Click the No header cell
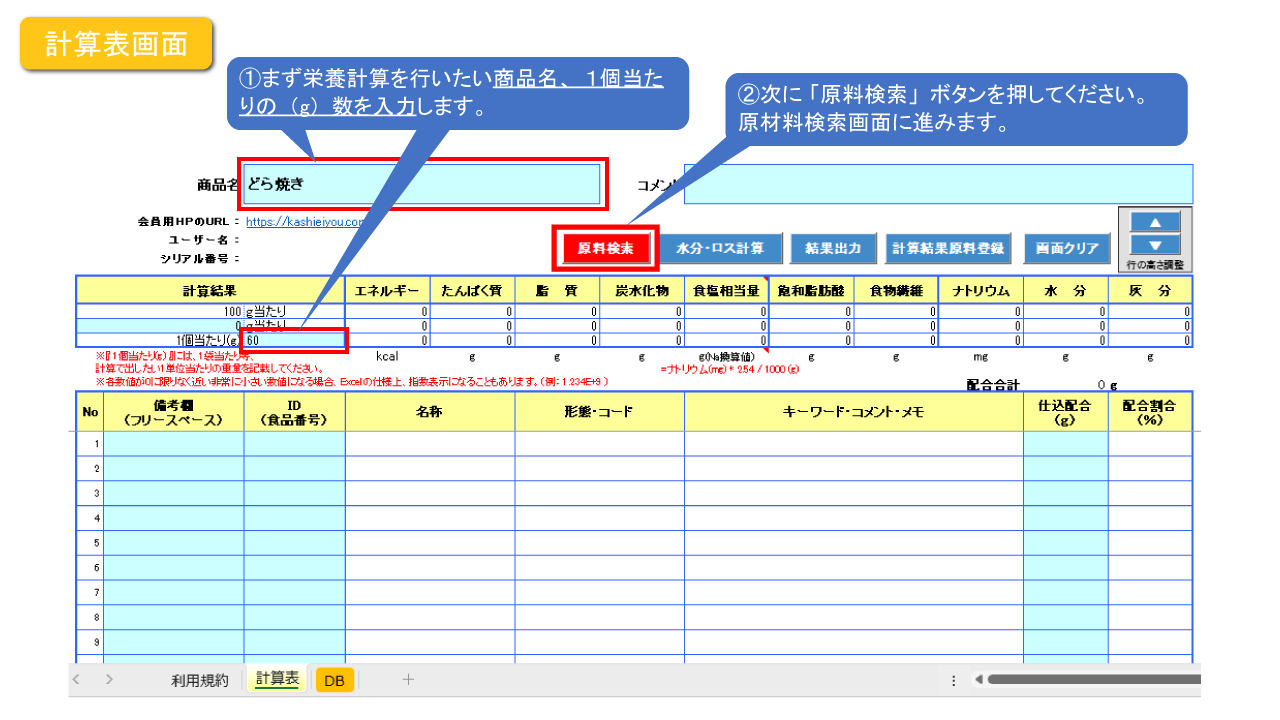Viewport: 1280px width, 720px height. 90,411
